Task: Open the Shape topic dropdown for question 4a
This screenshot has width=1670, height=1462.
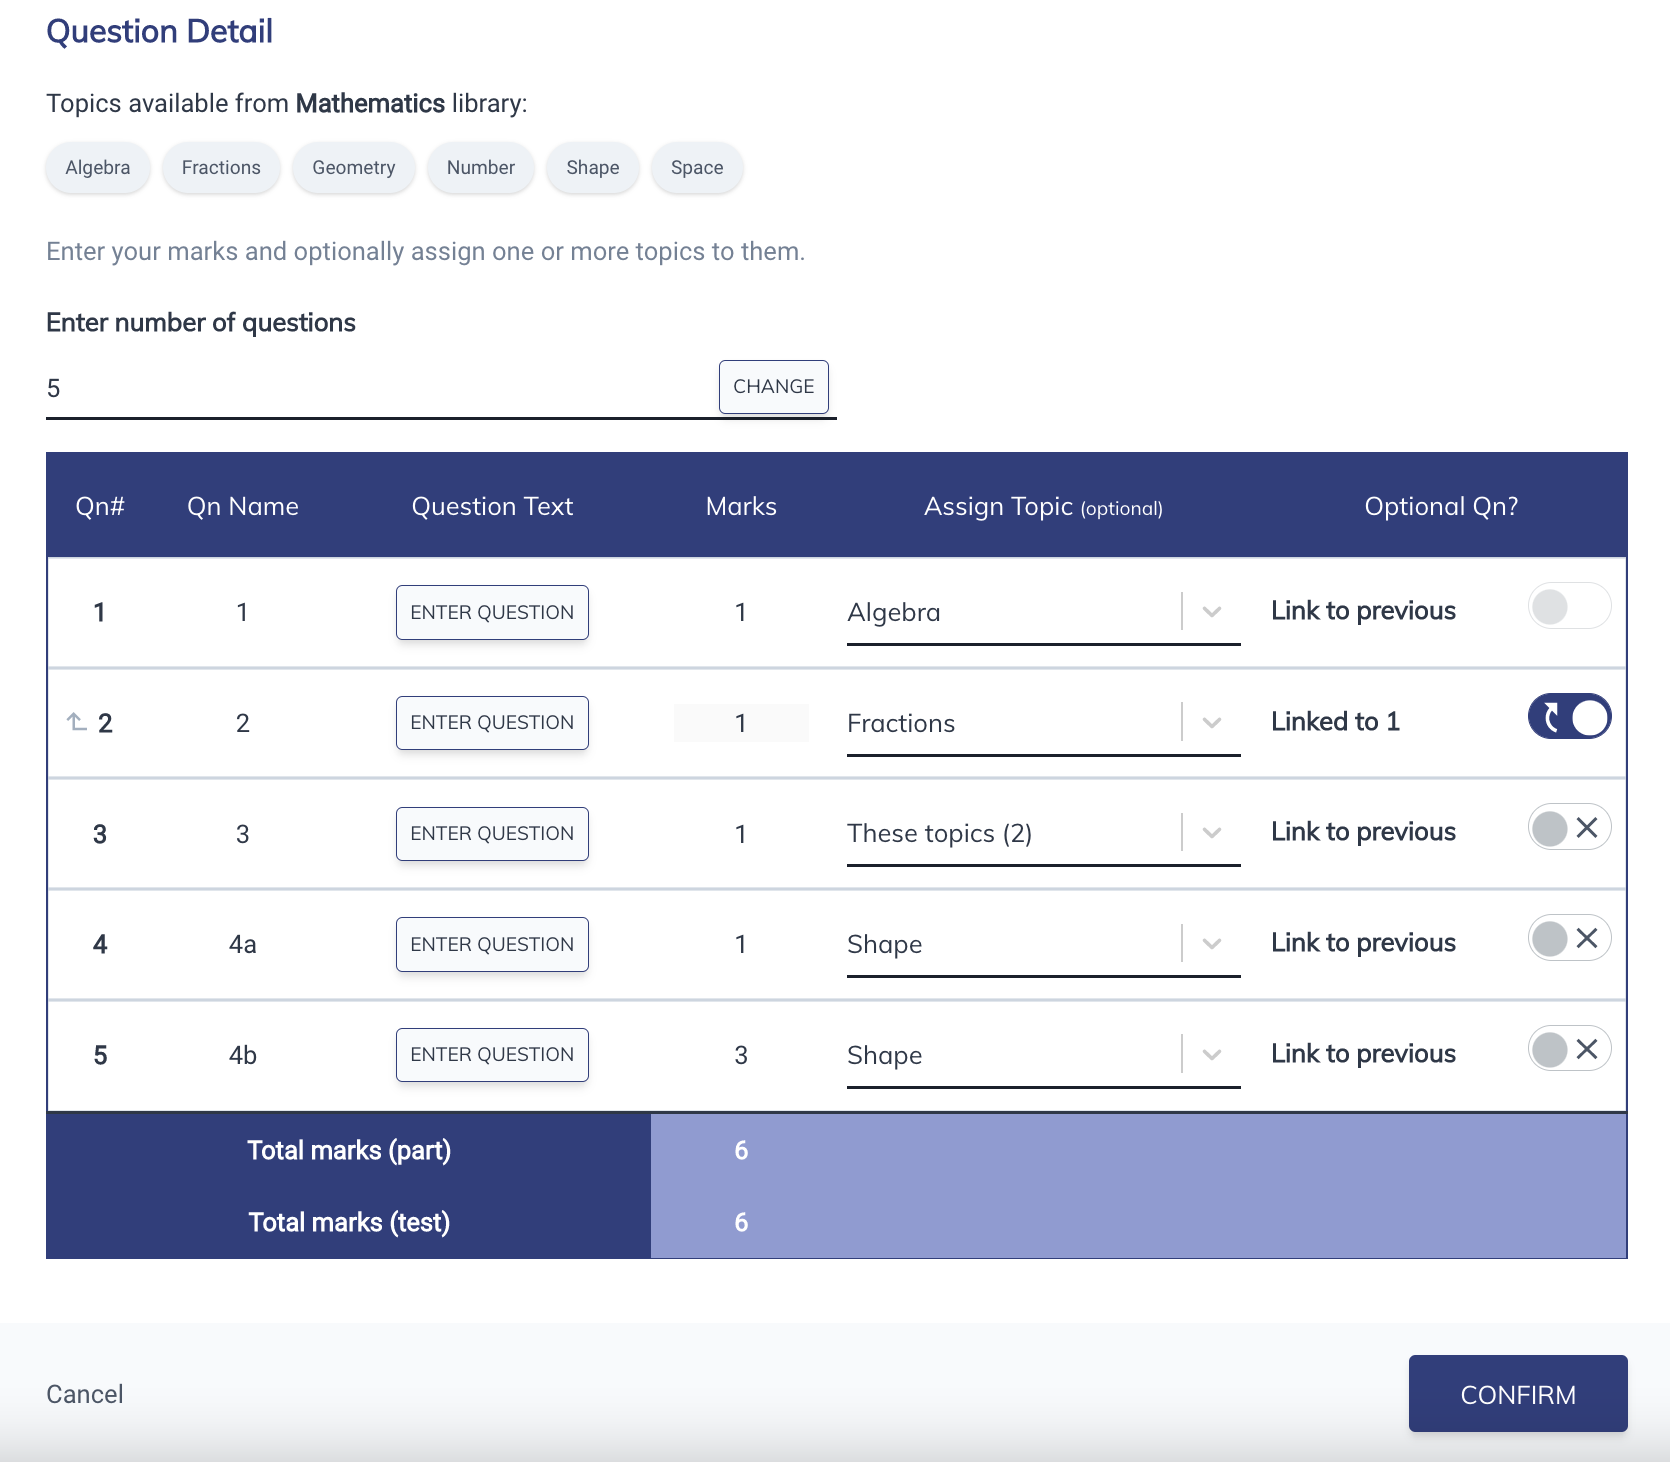Action: [1212, 943]
